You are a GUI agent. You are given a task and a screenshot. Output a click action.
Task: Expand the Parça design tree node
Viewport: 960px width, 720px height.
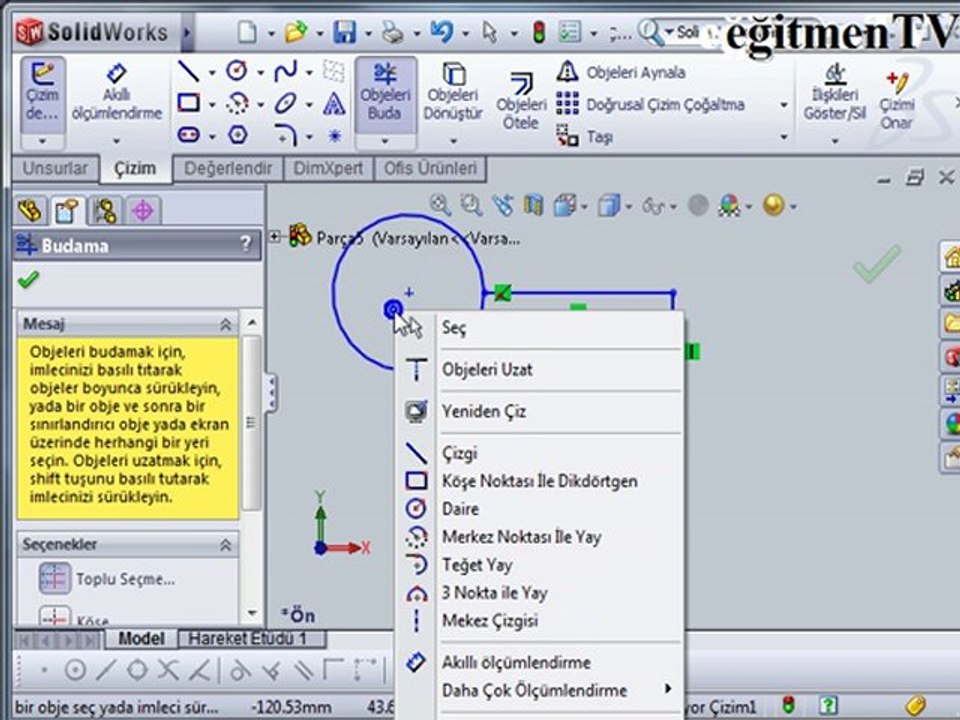tap(275, 236)
